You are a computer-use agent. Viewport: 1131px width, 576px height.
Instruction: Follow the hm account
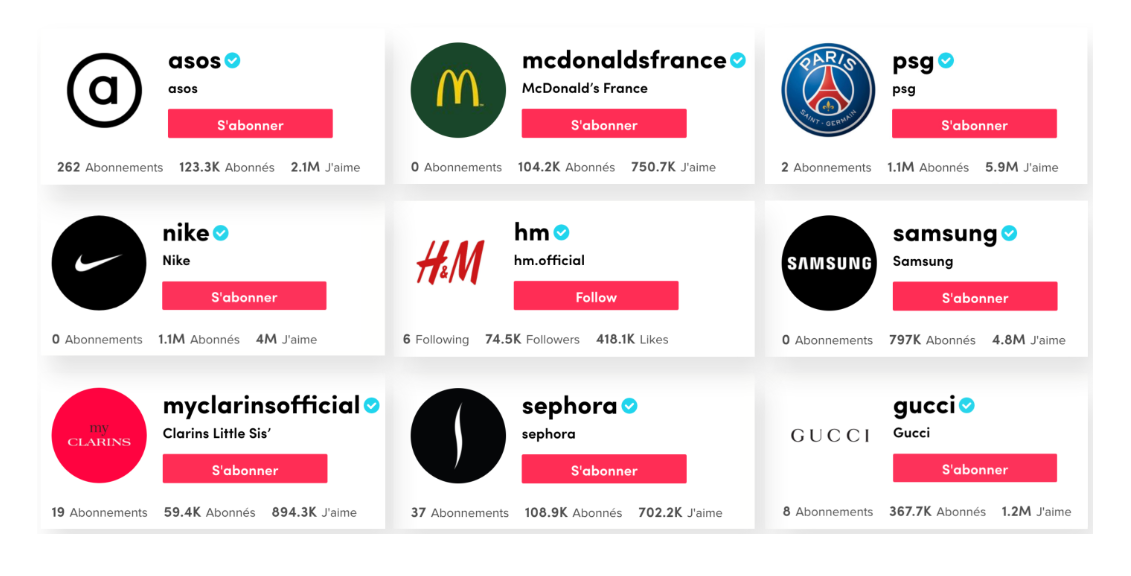[x=596, y=296]
